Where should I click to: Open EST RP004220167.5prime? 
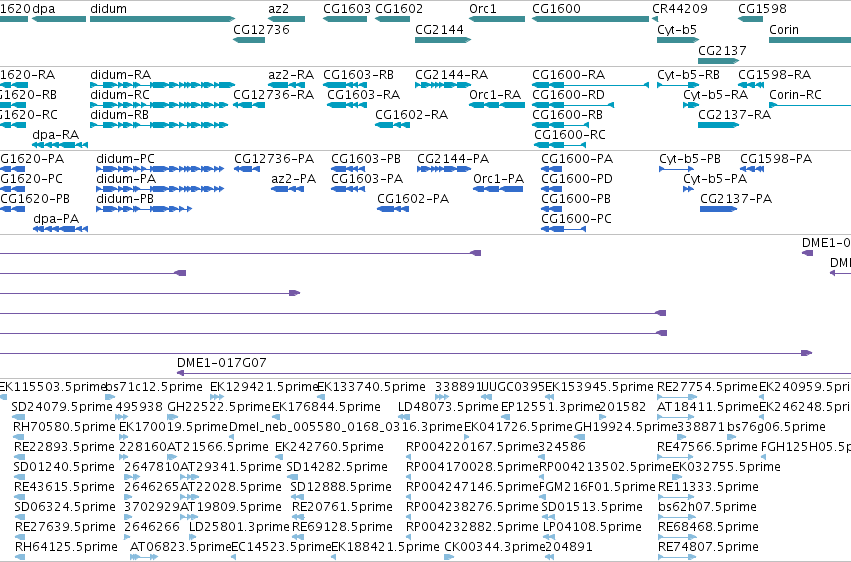tap(472, 447)
